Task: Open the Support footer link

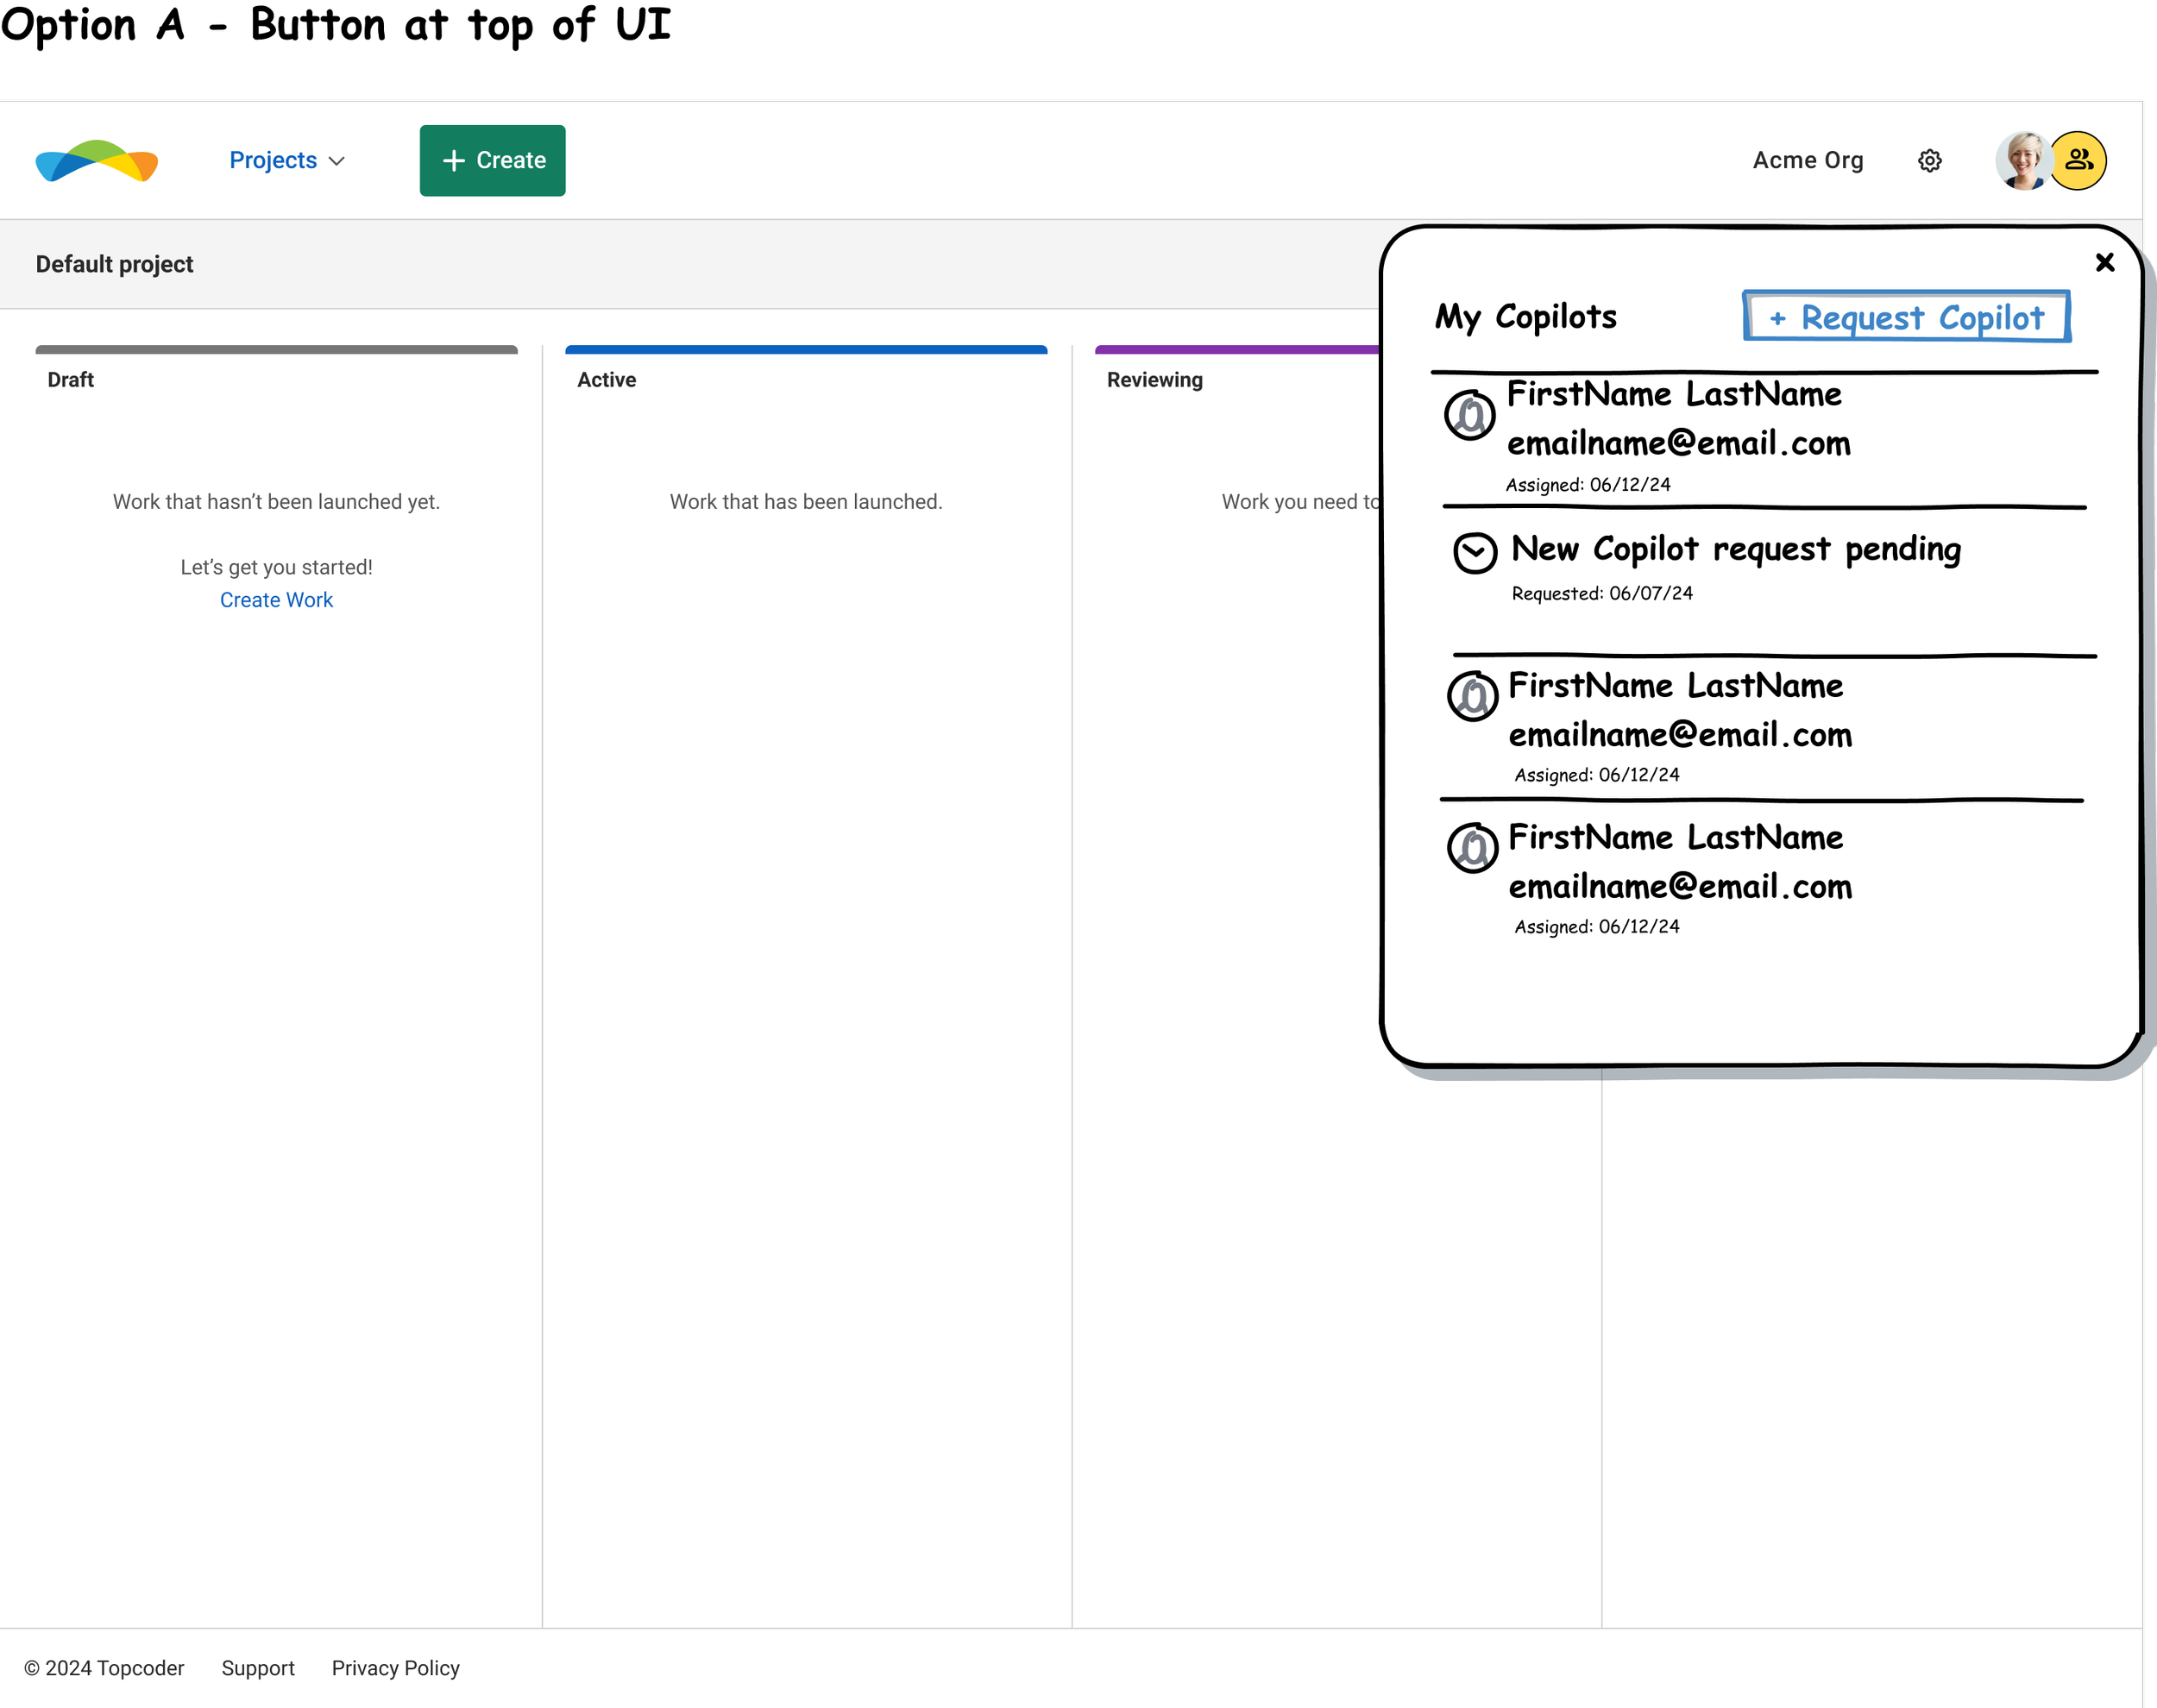Action: [x=258, y=1668]
